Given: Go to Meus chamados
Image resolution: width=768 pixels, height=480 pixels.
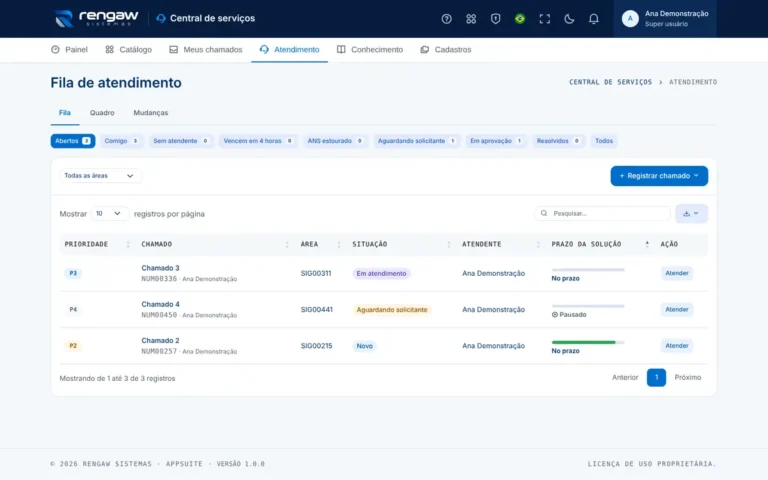Looking at the screenshot, I should (x=206, y=49).
